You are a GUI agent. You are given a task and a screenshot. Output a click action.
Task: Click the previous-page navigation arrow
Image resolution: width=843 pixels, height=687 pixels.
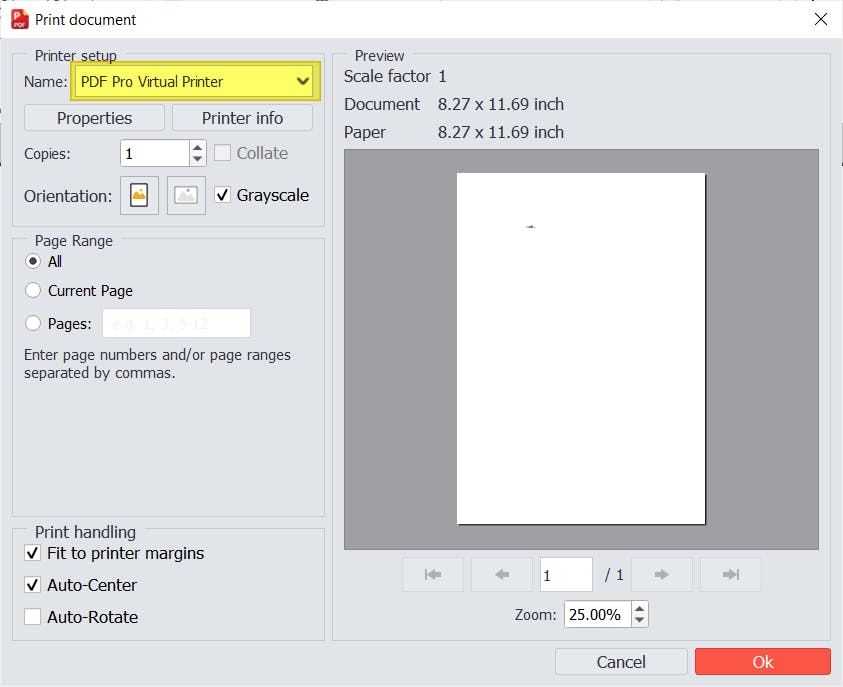point(501,574)
